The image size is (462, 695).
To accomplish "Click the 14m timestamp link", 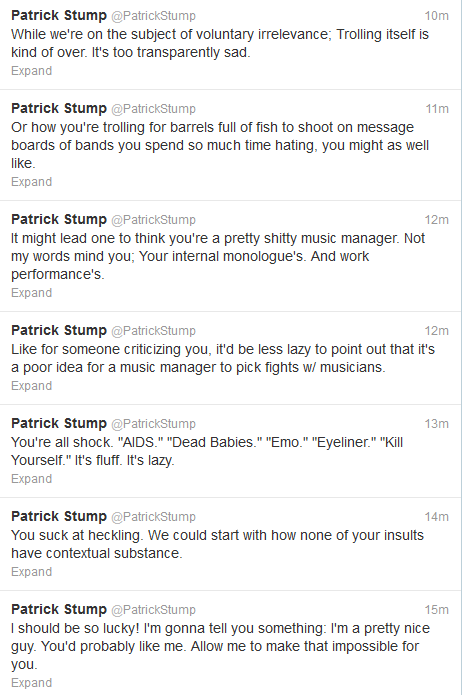I will (437, 517).
